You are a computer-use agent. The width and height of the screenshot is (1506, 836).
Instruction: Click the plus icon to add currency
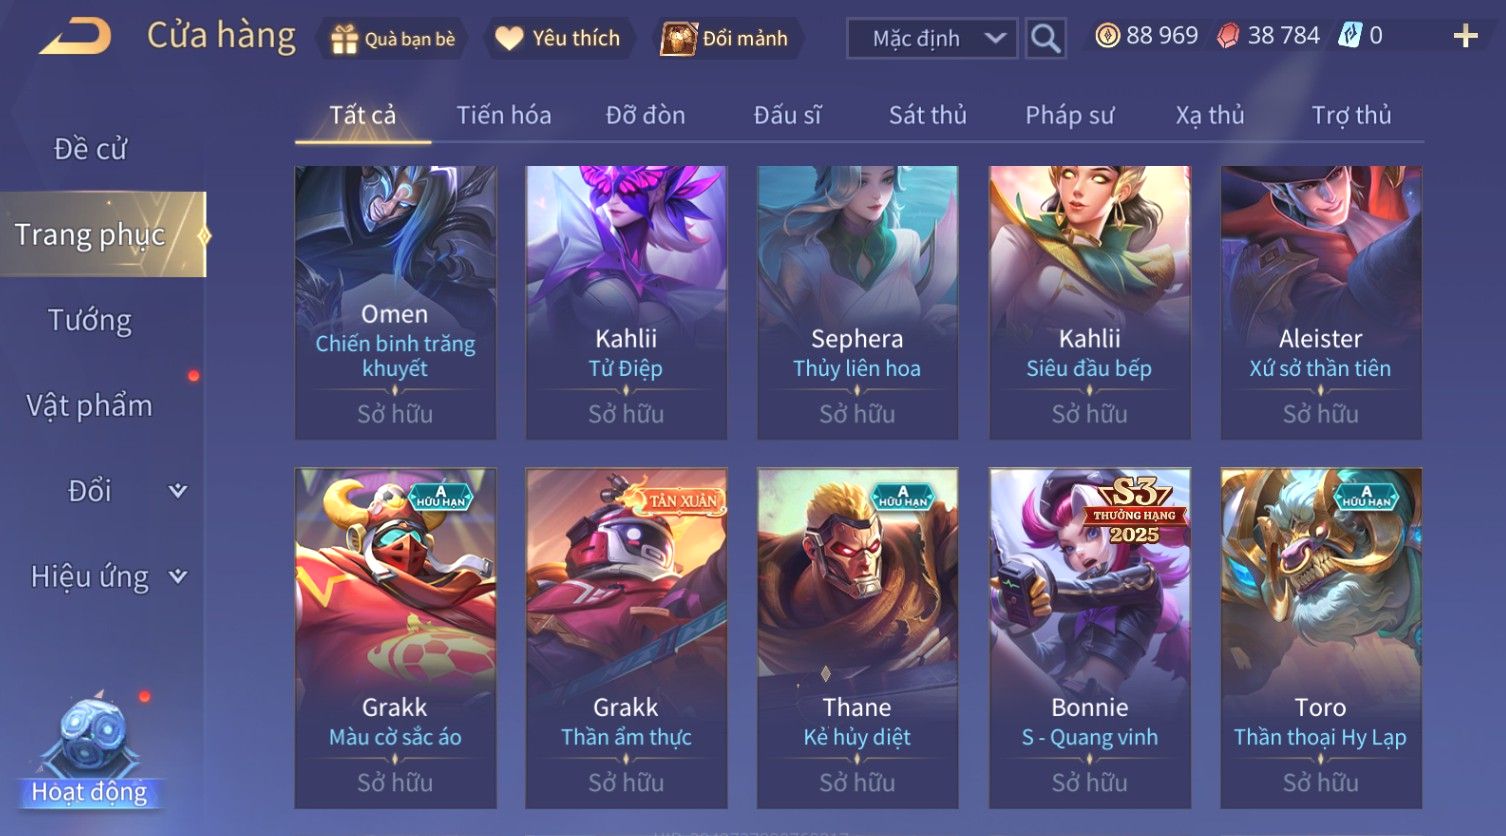coord(1465,36)
